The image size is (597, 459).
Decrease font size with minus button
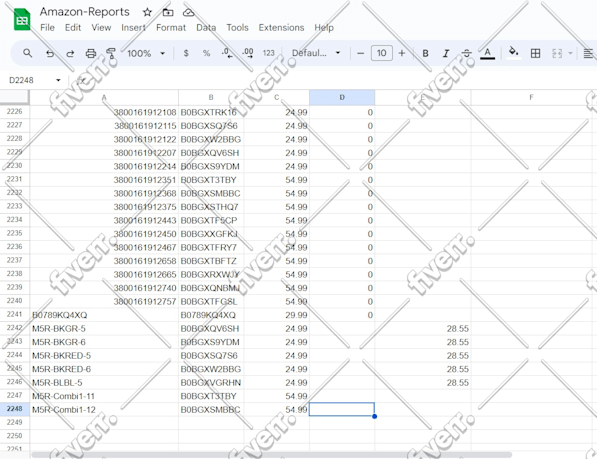pyautogui.click(x=361, y=53)
